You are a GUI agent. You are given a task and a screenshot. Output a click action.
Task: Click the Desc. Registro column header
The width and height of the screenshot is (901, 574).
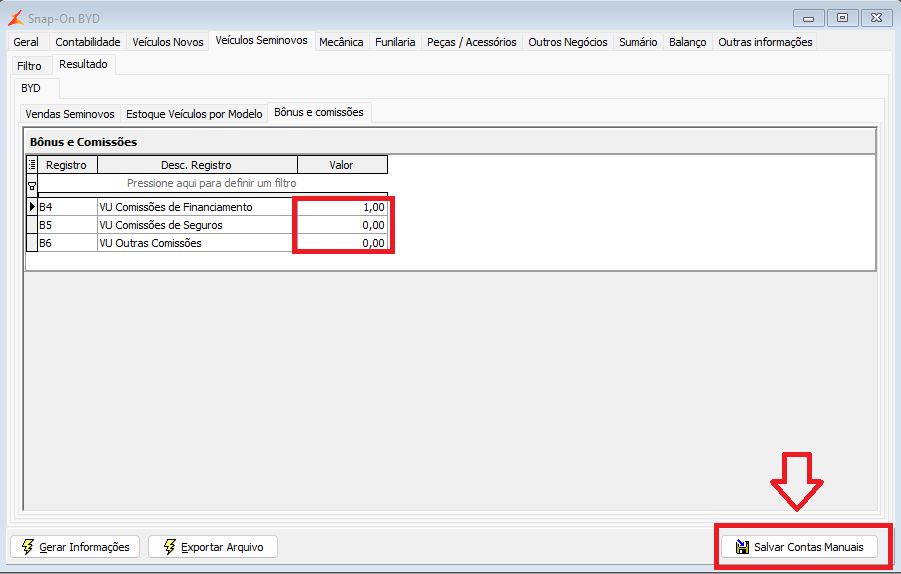click(x=197, y=165)
